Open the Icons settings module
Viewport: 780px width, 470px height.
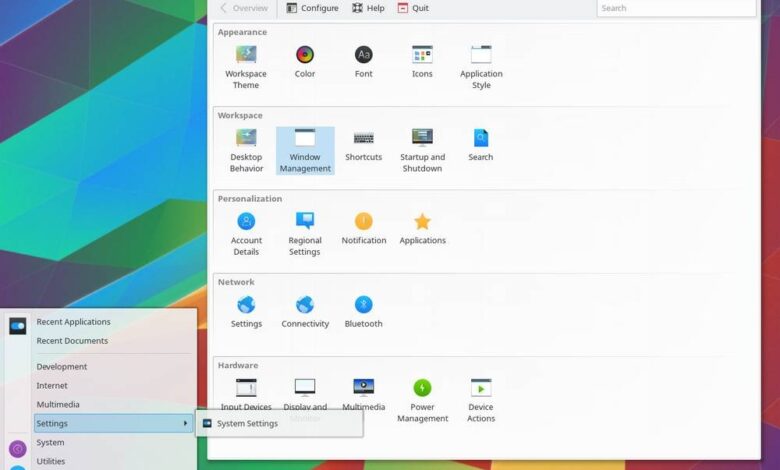(x=422, y=62)
